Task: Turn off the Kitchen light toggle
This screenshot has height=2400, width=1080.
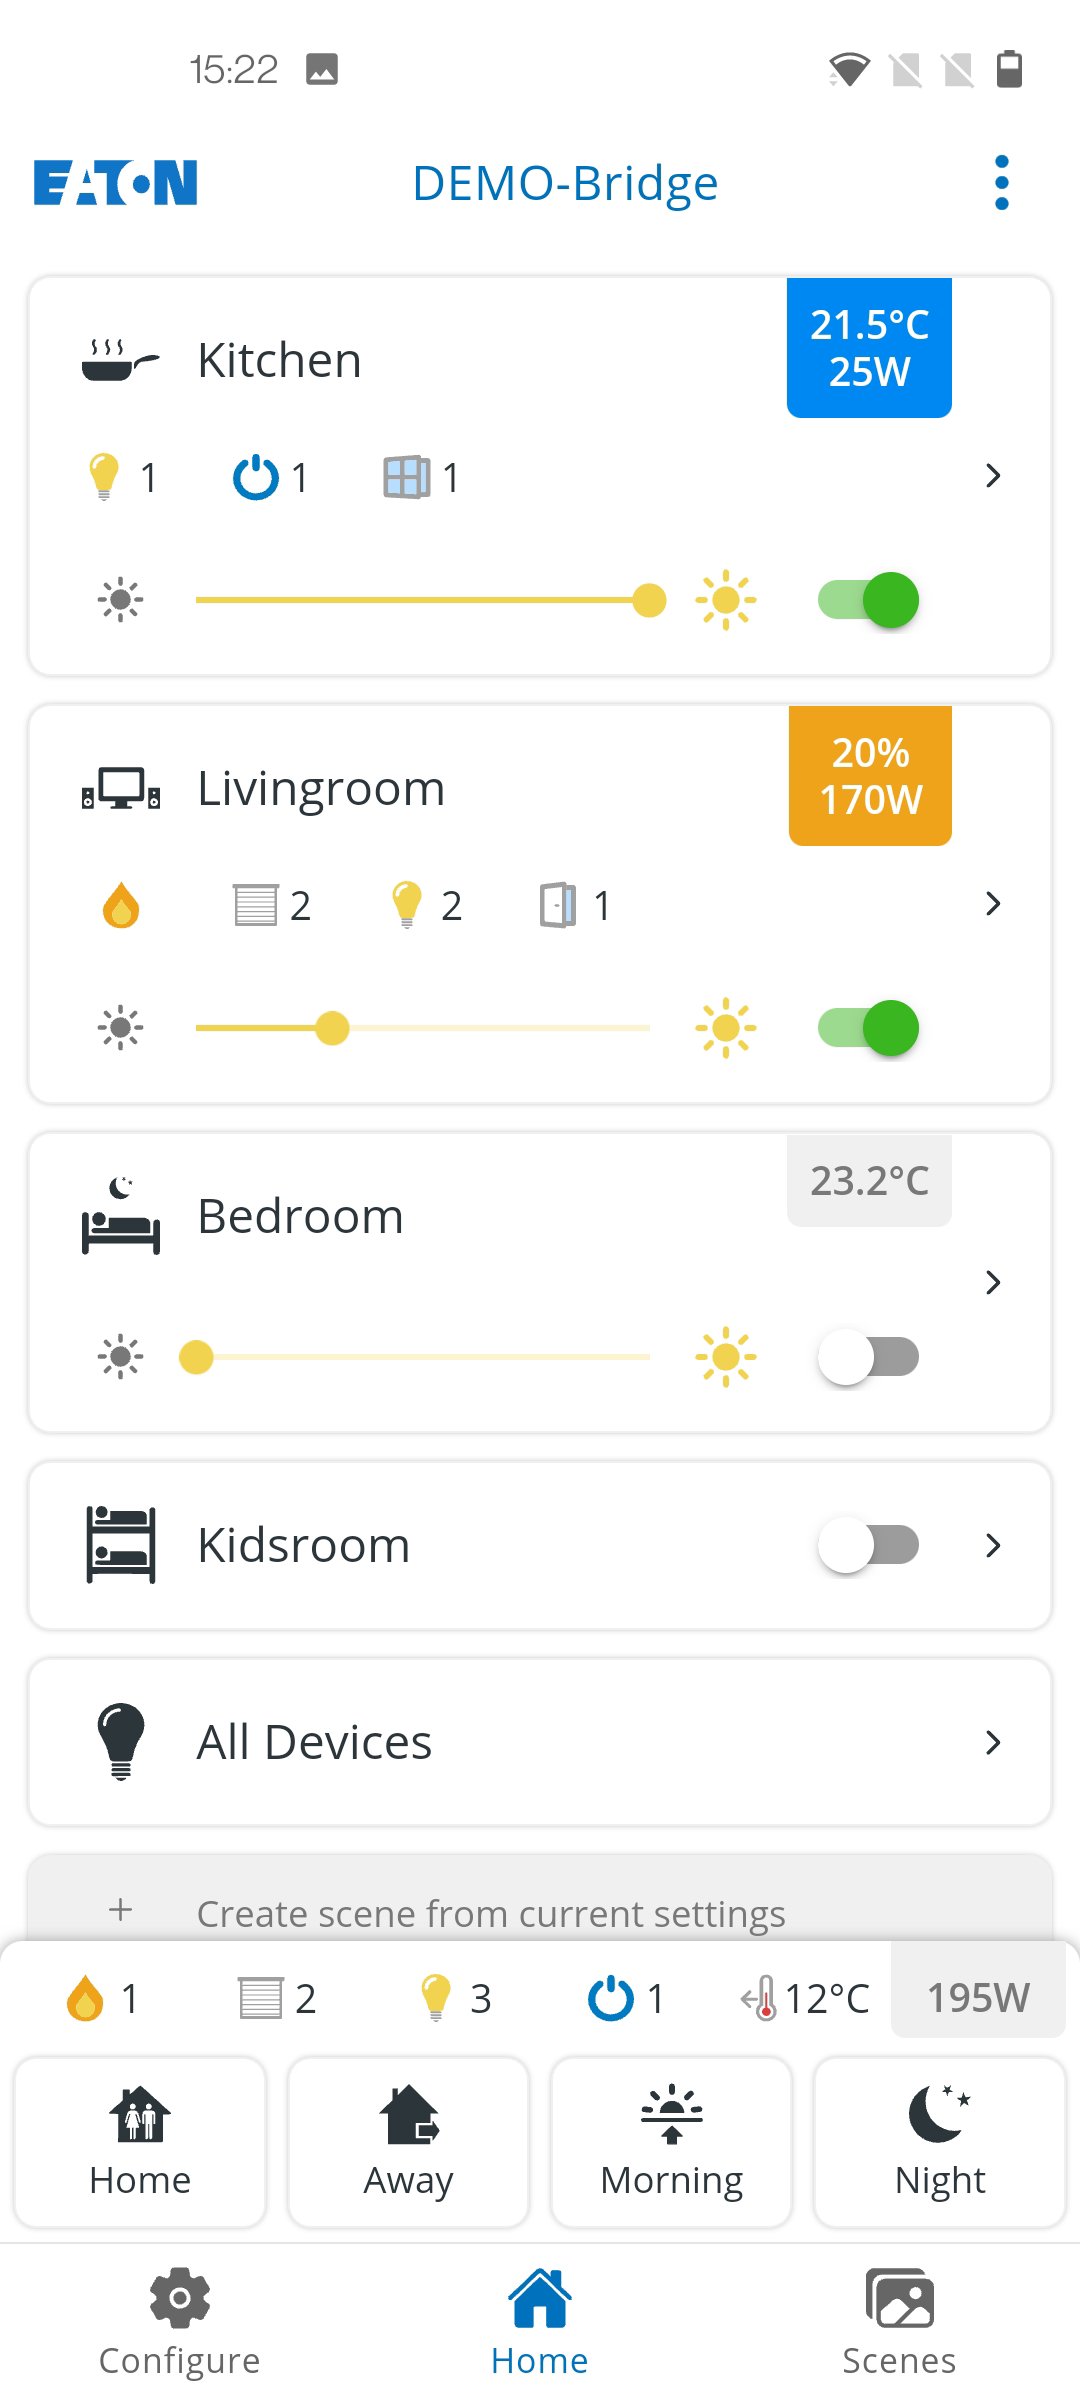Action: click(x=868, y=600)
